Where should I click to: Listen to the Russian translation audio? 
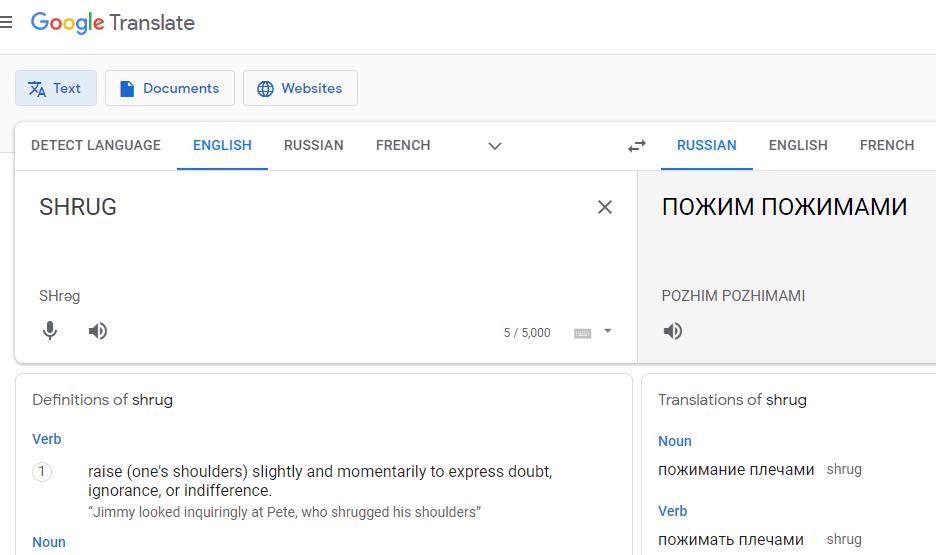point(673,331)
